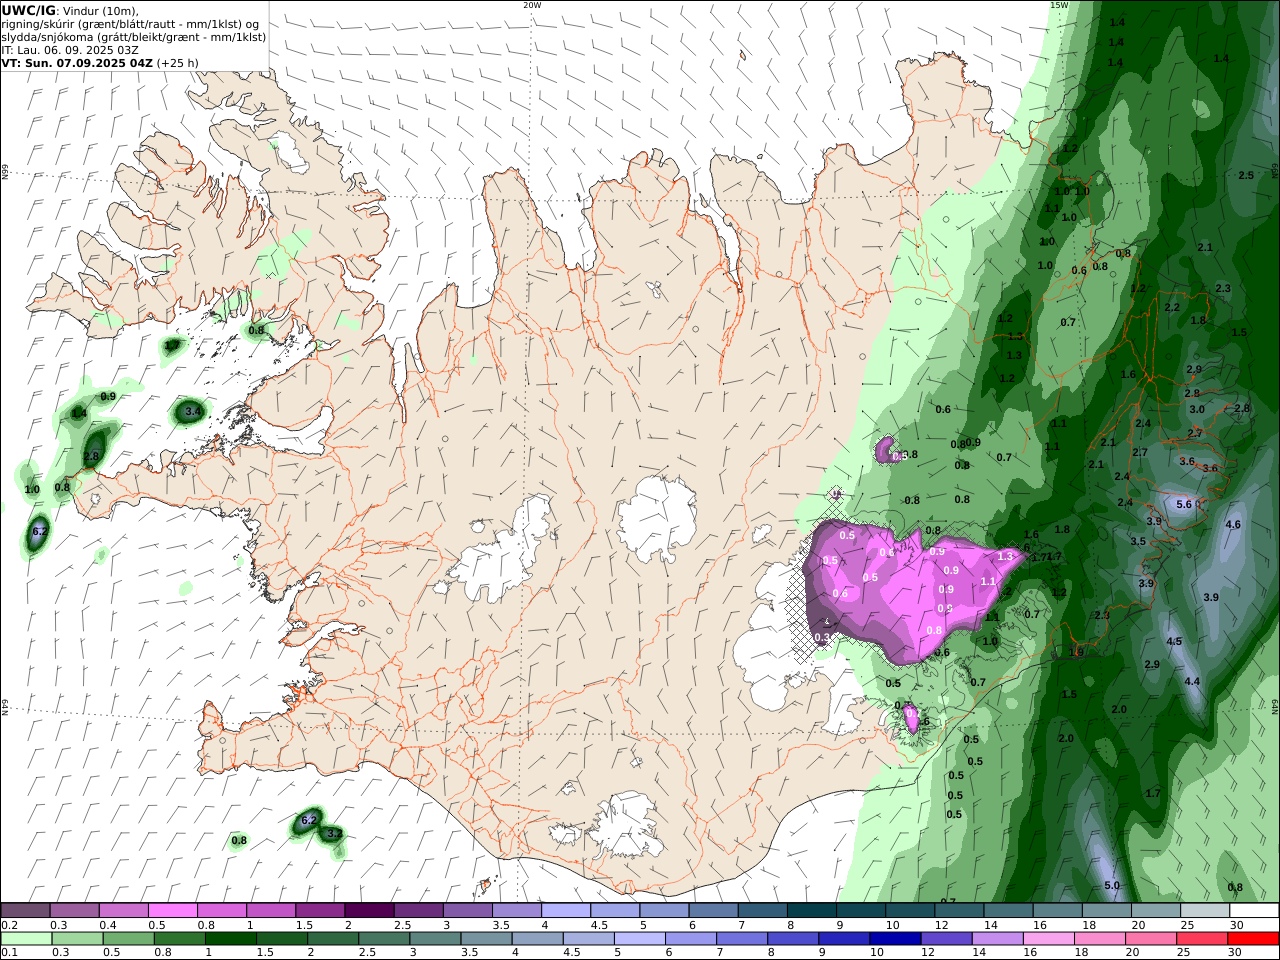Click the bright red 30 mm rain swatch
Viewport: 1280px width, 960px height.
1252,939
